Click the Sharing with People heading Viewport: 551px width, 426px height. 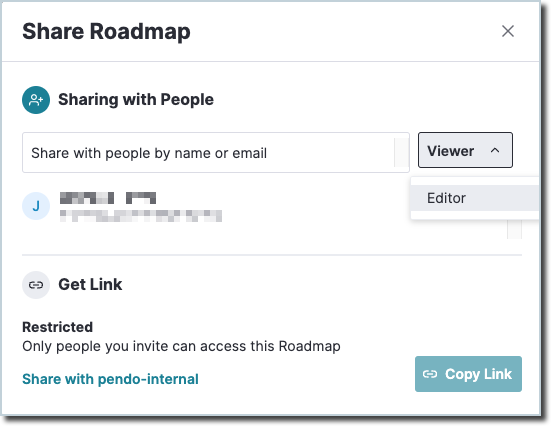136,99
